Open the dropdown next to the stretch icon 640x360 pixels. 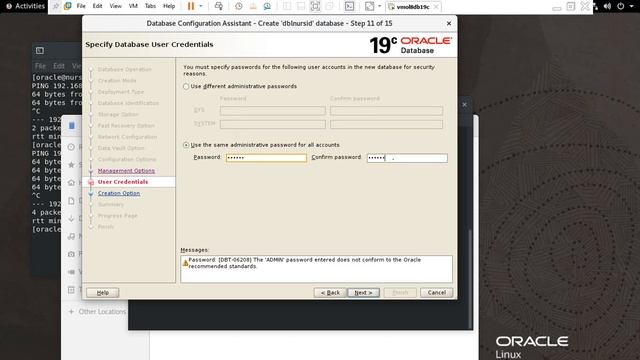pyautogui.click(x=379, y=6)
